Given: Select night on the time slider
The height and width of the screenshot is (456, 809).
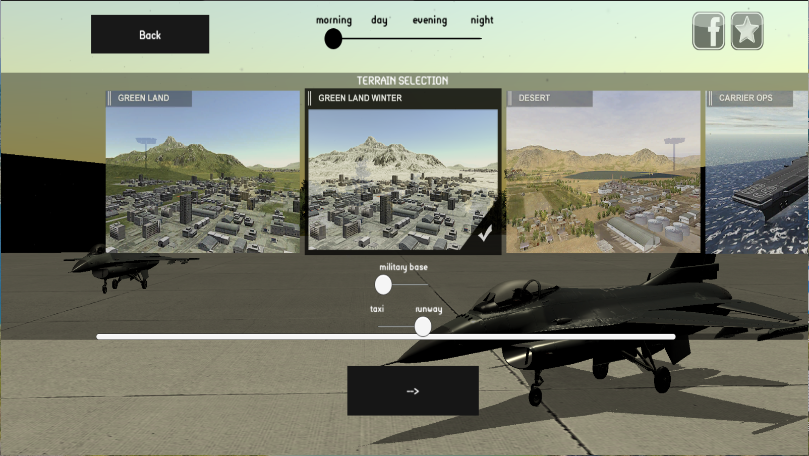Looking at the screenshot, I should 481,38.
